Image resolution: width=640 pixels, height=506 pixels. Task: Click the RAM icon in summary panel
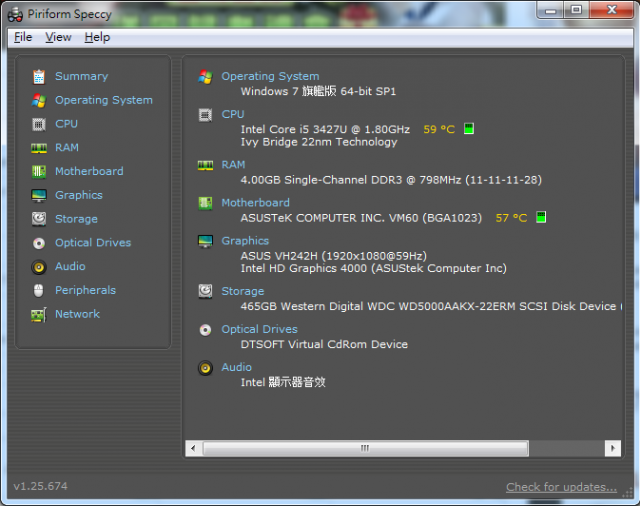(205, 165)
